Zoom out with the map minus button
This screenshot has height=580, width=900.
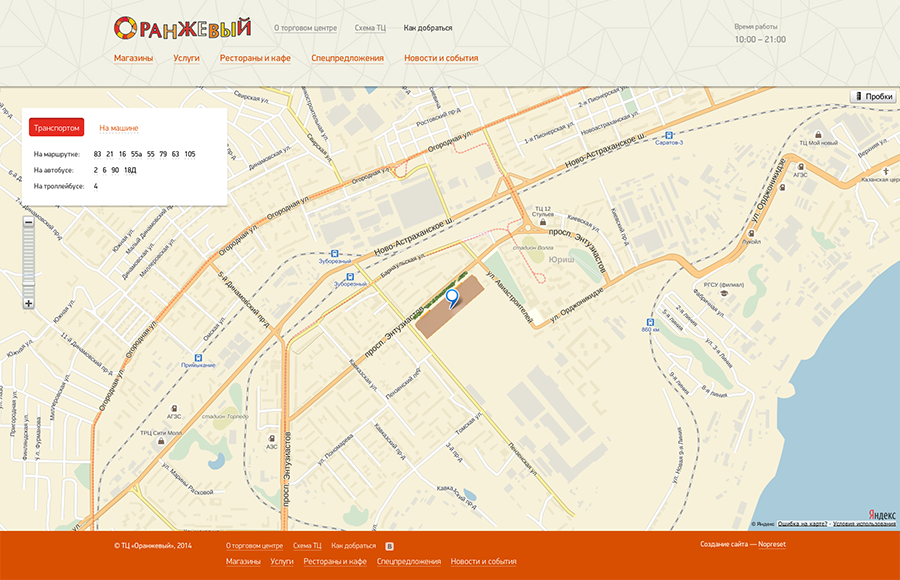pyautogui.click(x=28, y=222)
